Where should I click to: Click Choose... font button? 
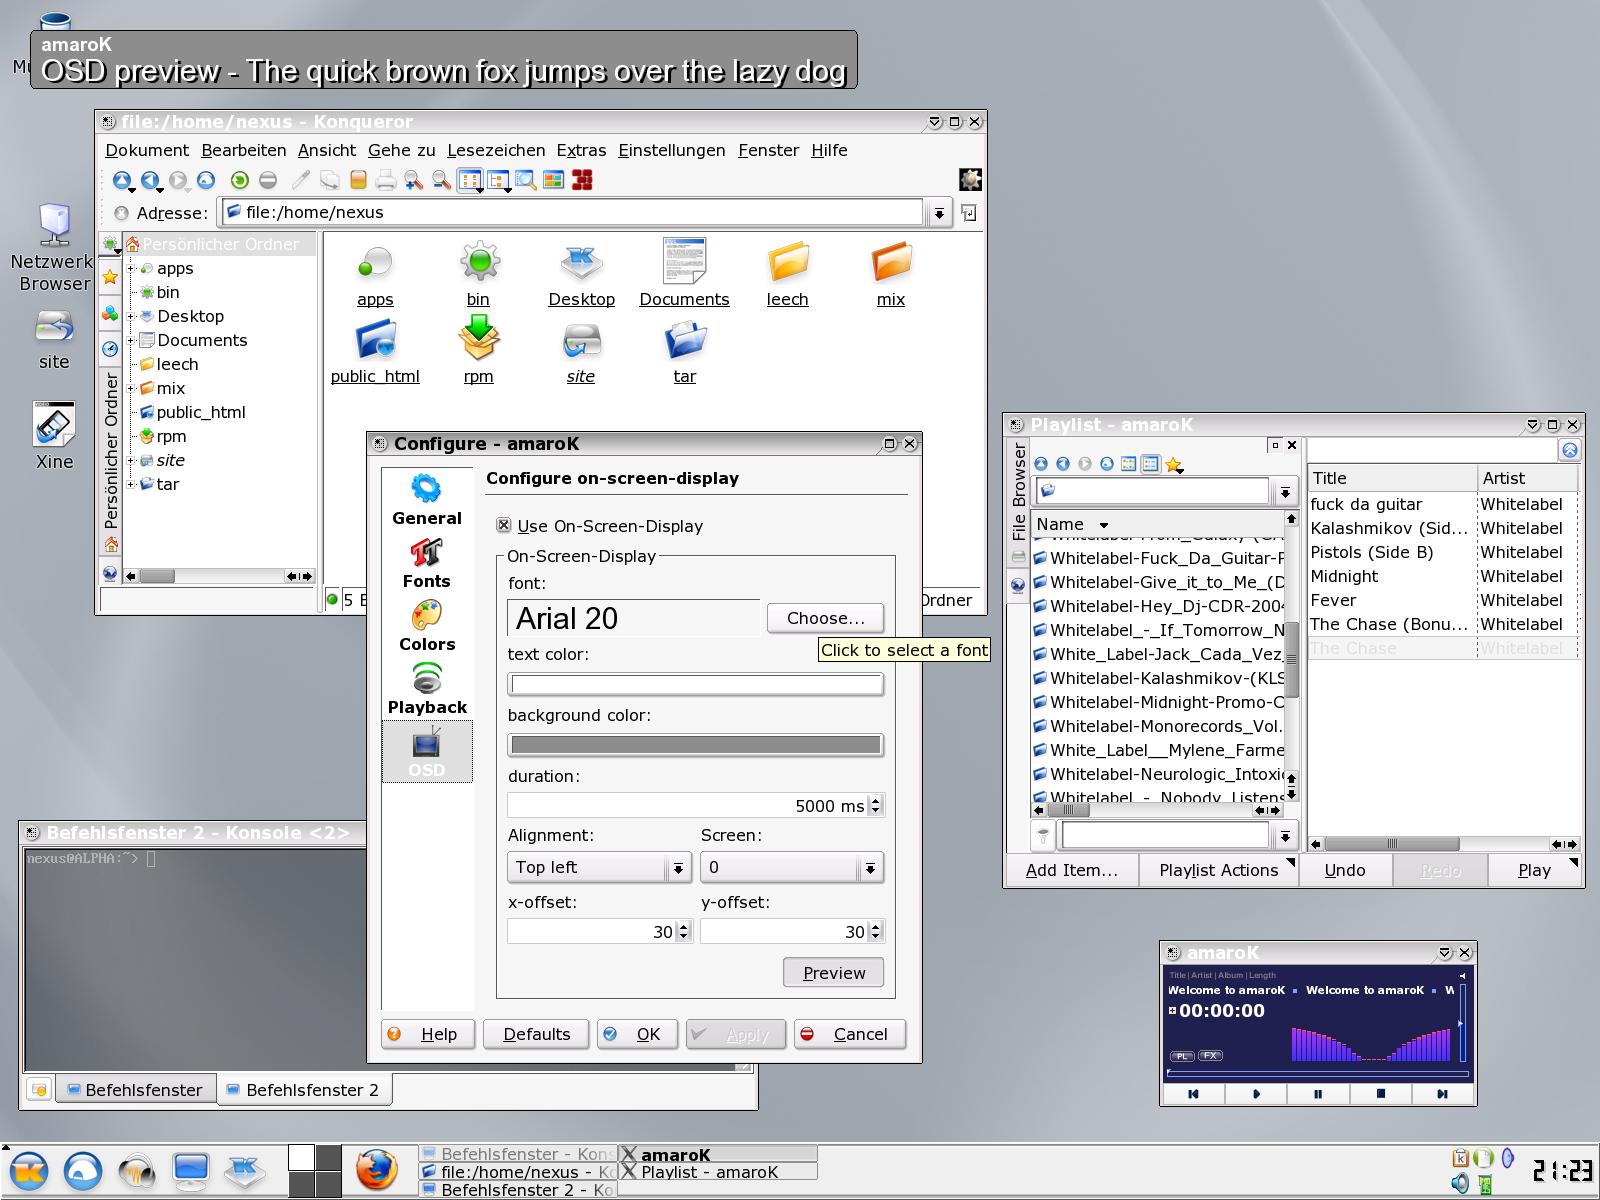point(826,618)
